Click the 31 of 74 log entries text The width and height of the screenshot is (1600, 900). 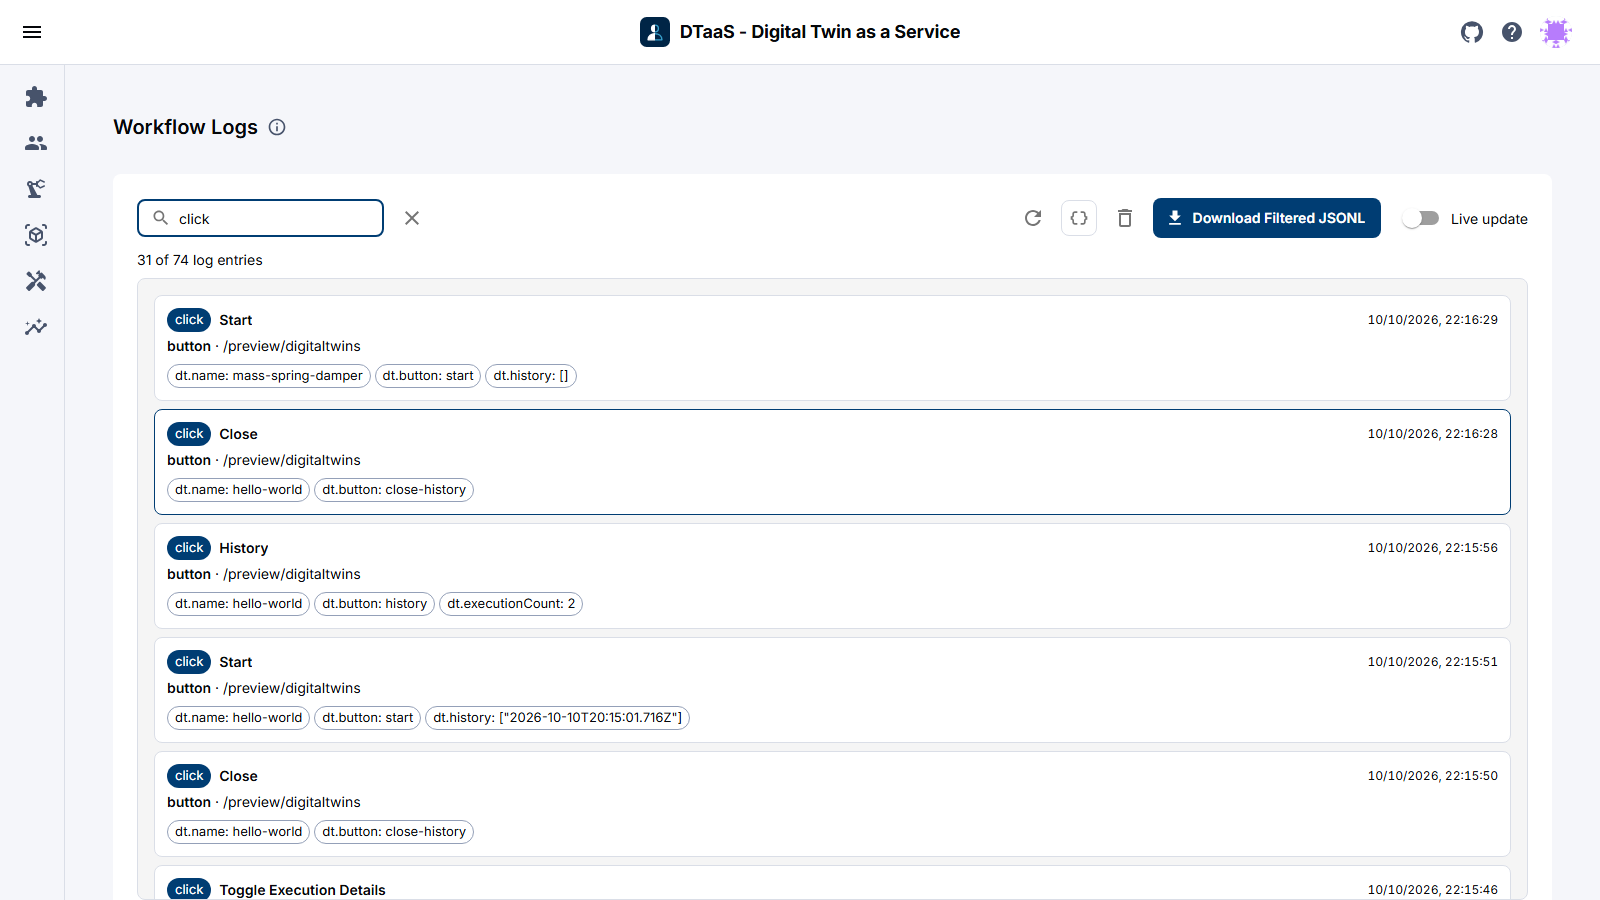click(200, 260)
